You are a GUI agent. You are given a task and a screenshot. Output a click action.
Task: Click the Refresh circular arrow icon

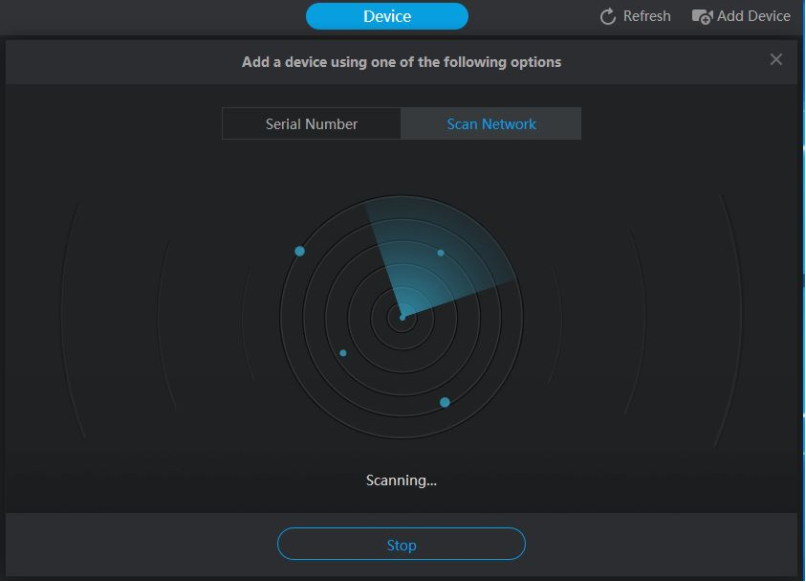click(x=607, y=16)
